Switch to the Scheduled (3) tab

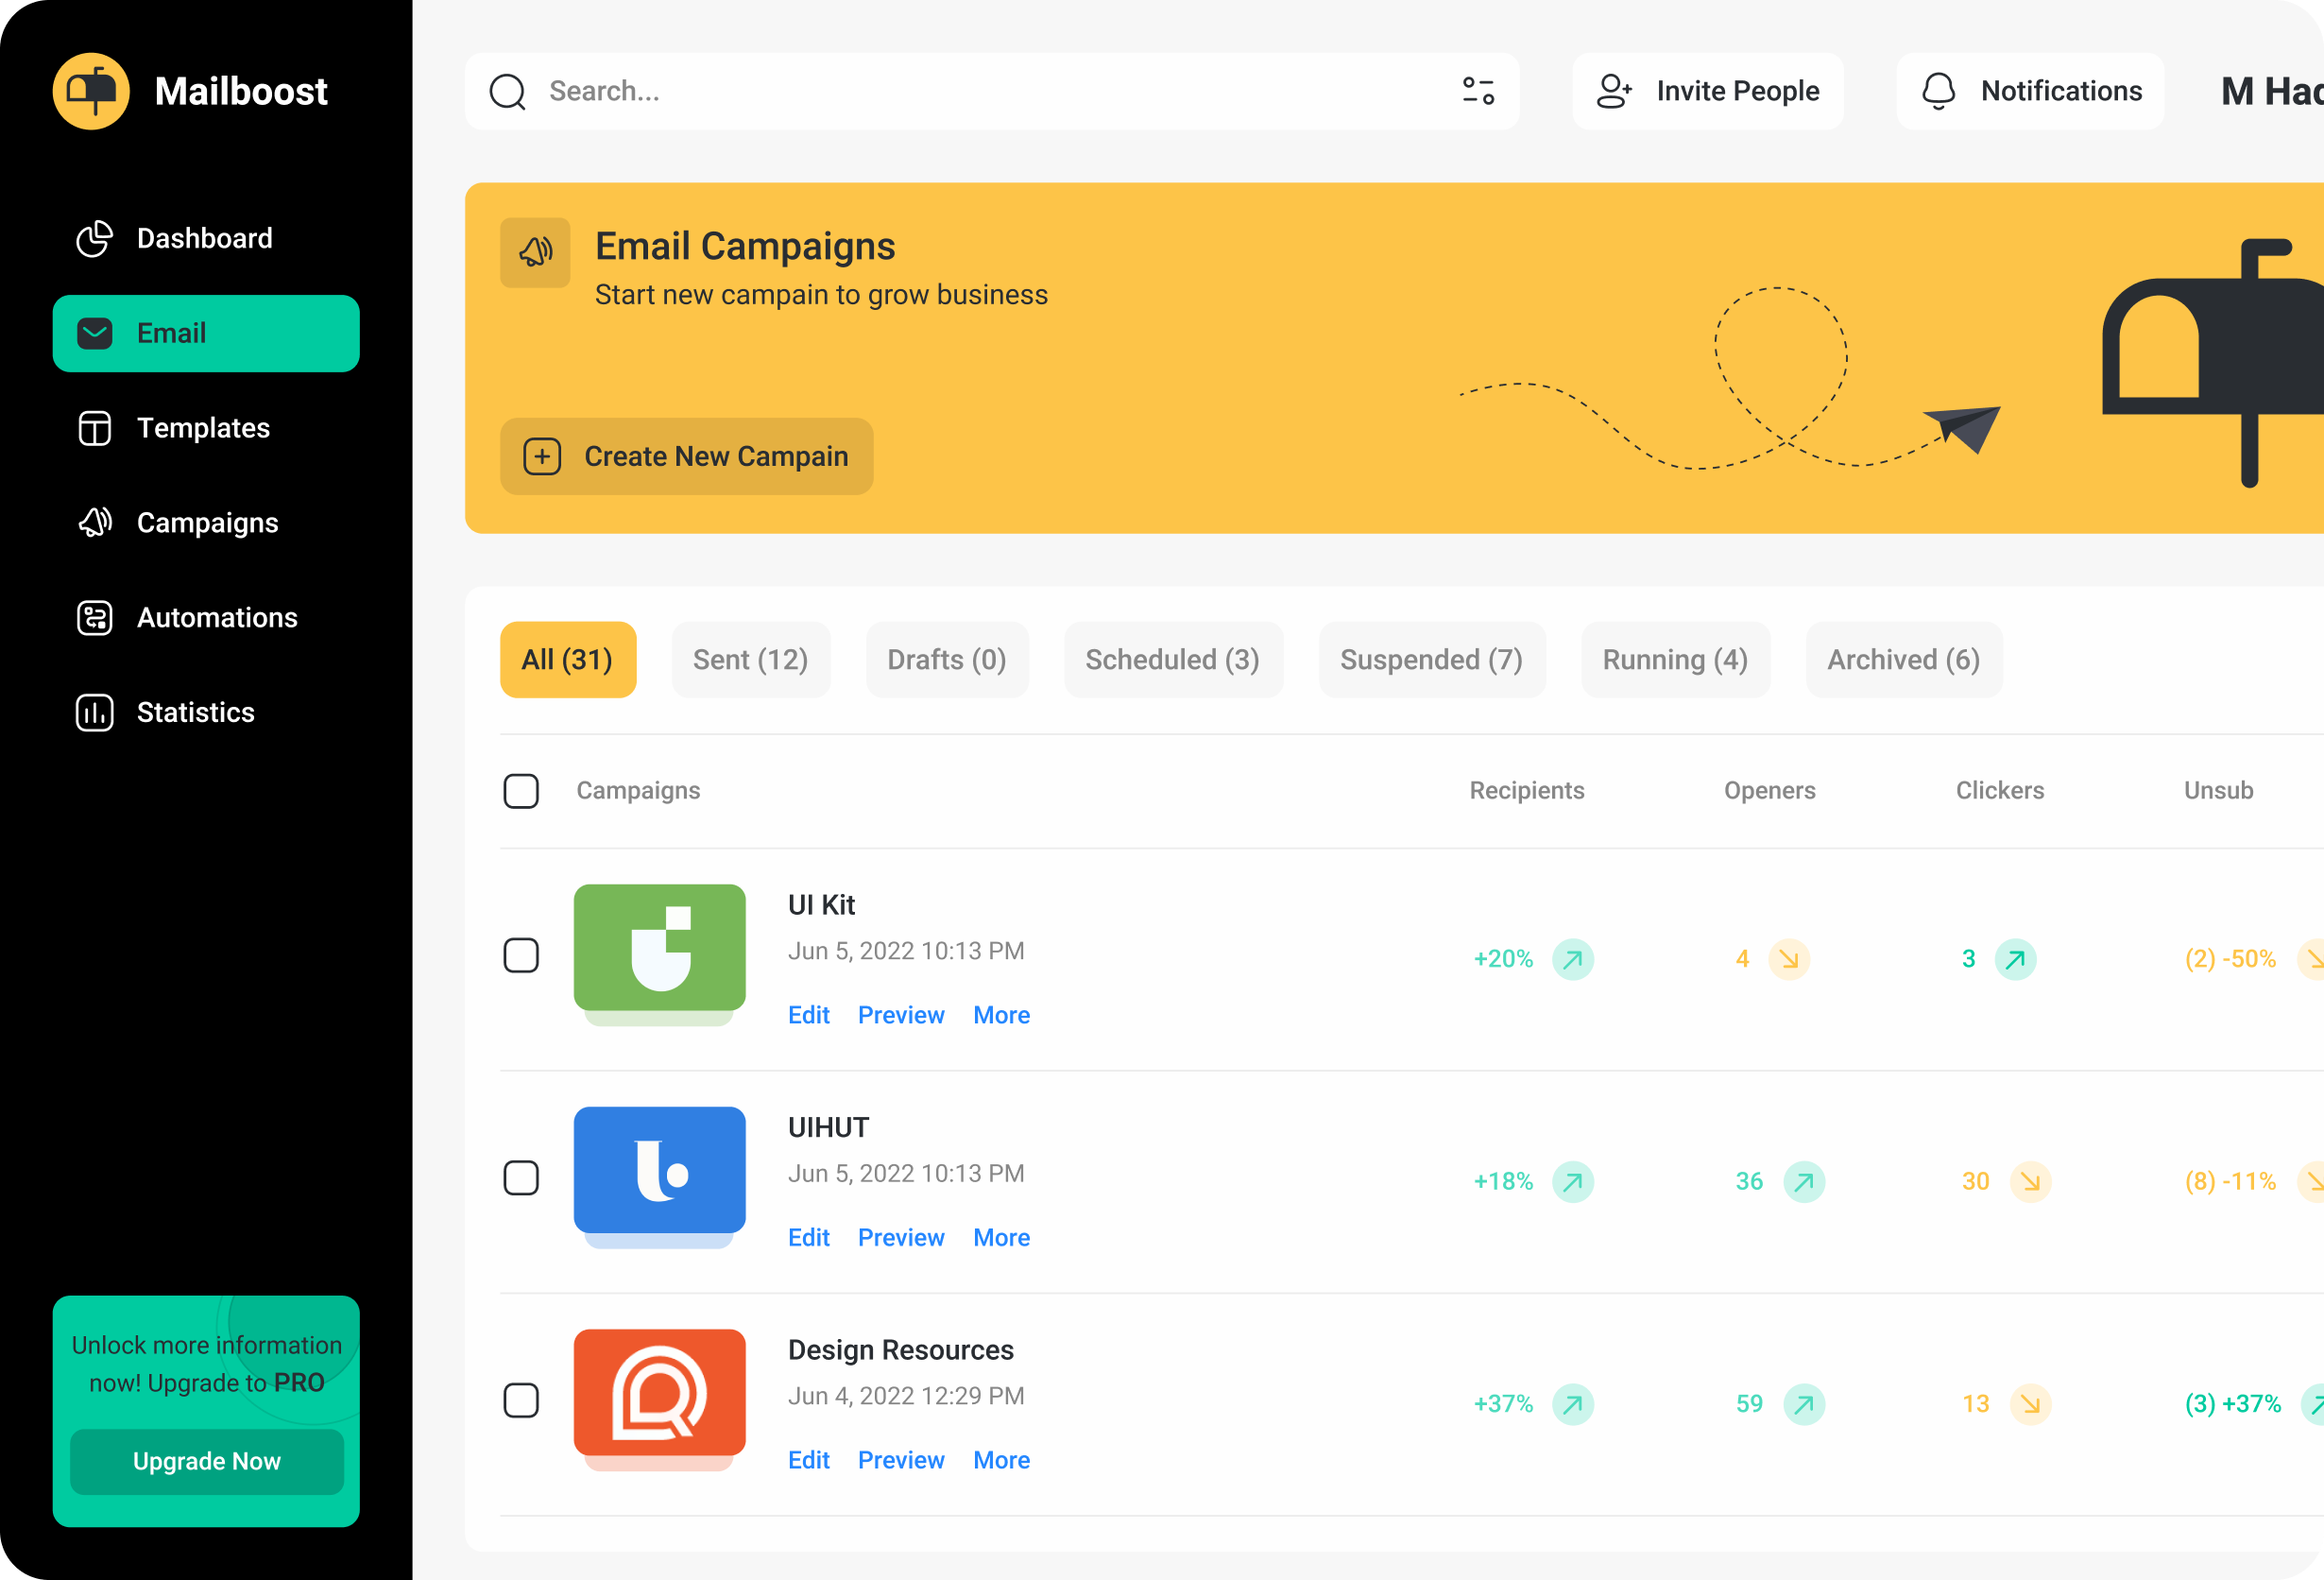point(1172,660)
